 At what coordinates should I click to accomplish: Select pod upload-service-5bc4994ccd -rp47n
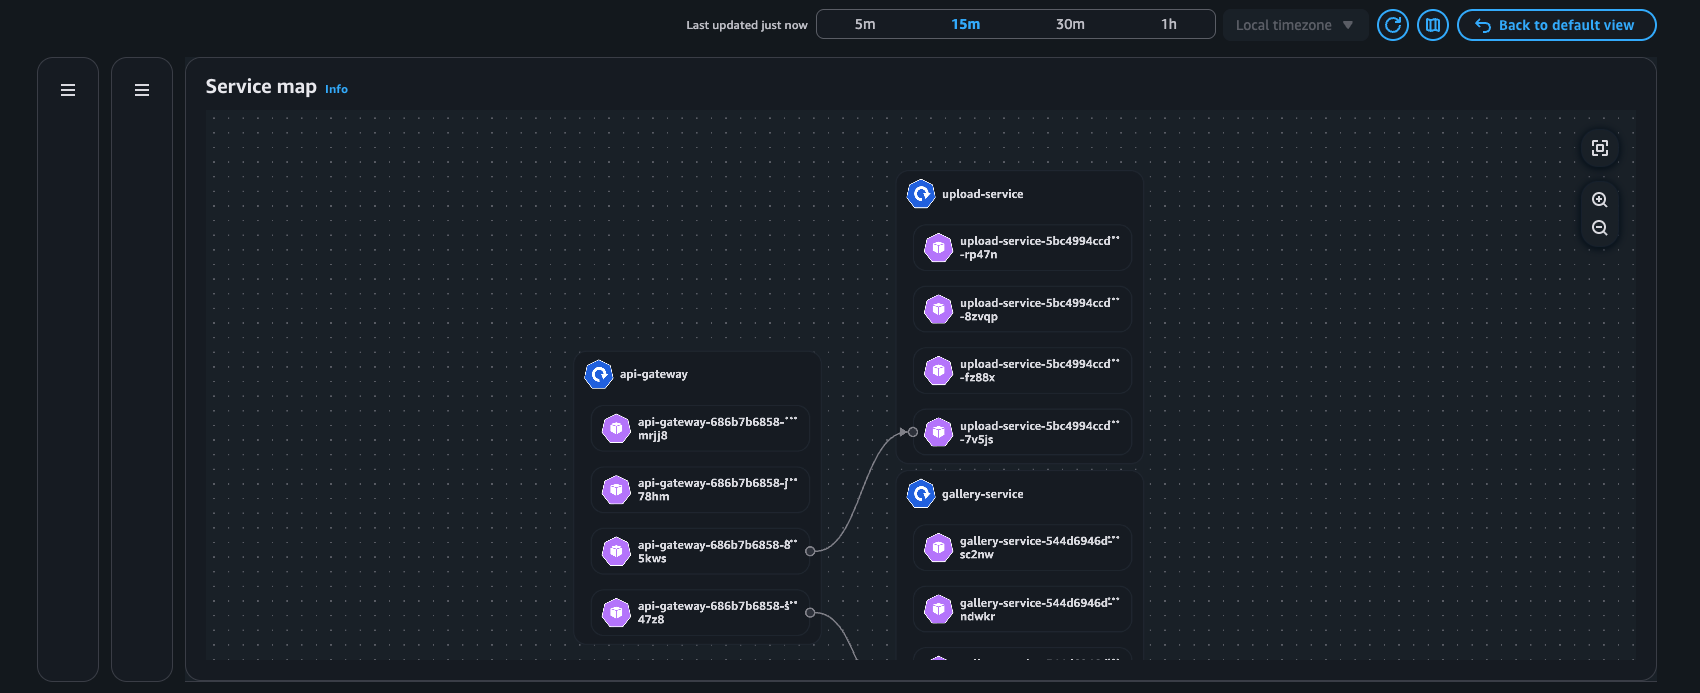click(1022, 248)
